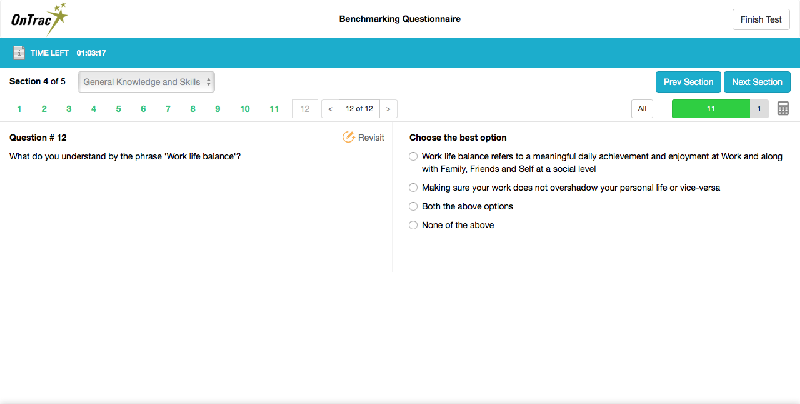Go to Next Section
The image size is (800, 404).
pos(757,82)
